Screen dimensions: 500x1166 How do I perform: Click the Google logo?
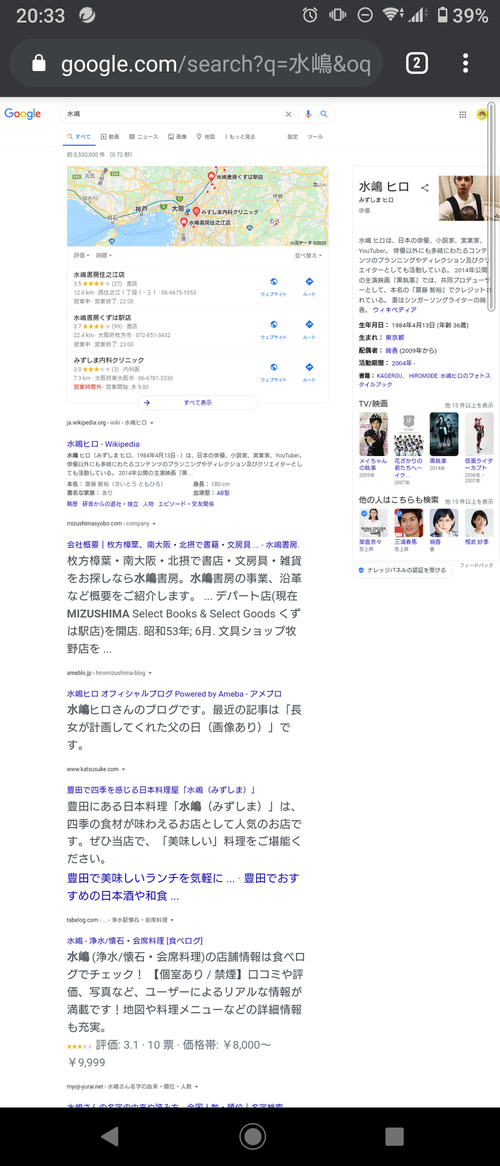tap(22, 114)
